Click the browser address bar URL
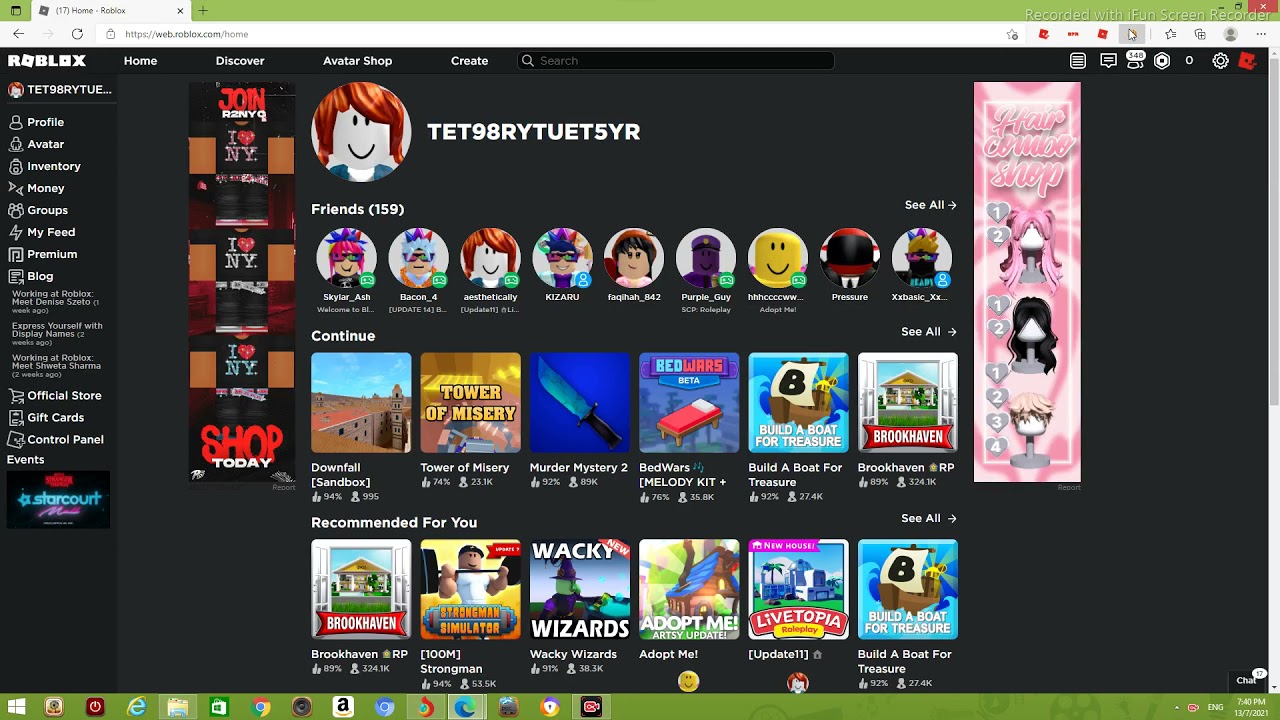 click(x=187, y=34)
